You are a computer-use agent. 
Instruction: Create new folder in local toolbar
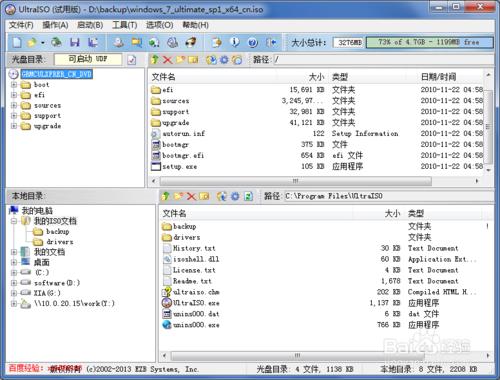tap(178, 196)
